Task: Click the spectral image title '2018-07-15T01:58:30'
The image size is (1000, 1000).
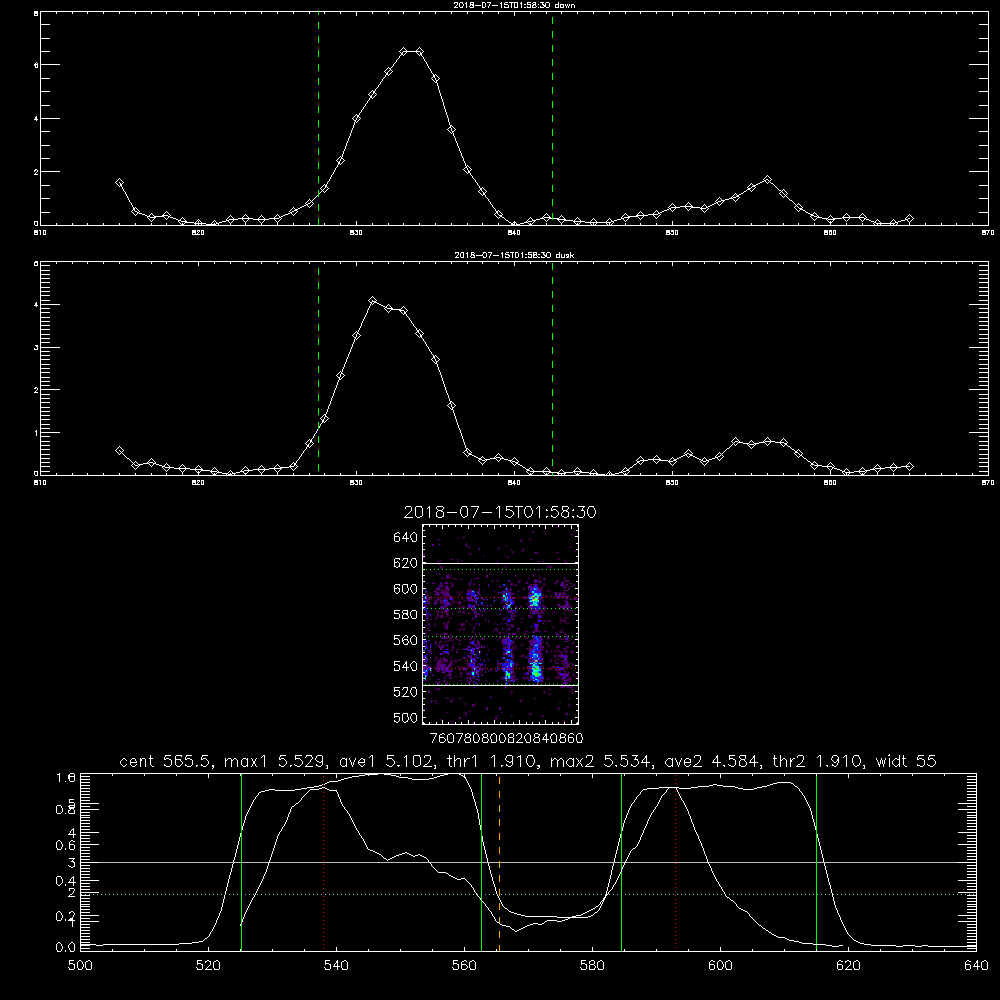Action: coord(500,512)
